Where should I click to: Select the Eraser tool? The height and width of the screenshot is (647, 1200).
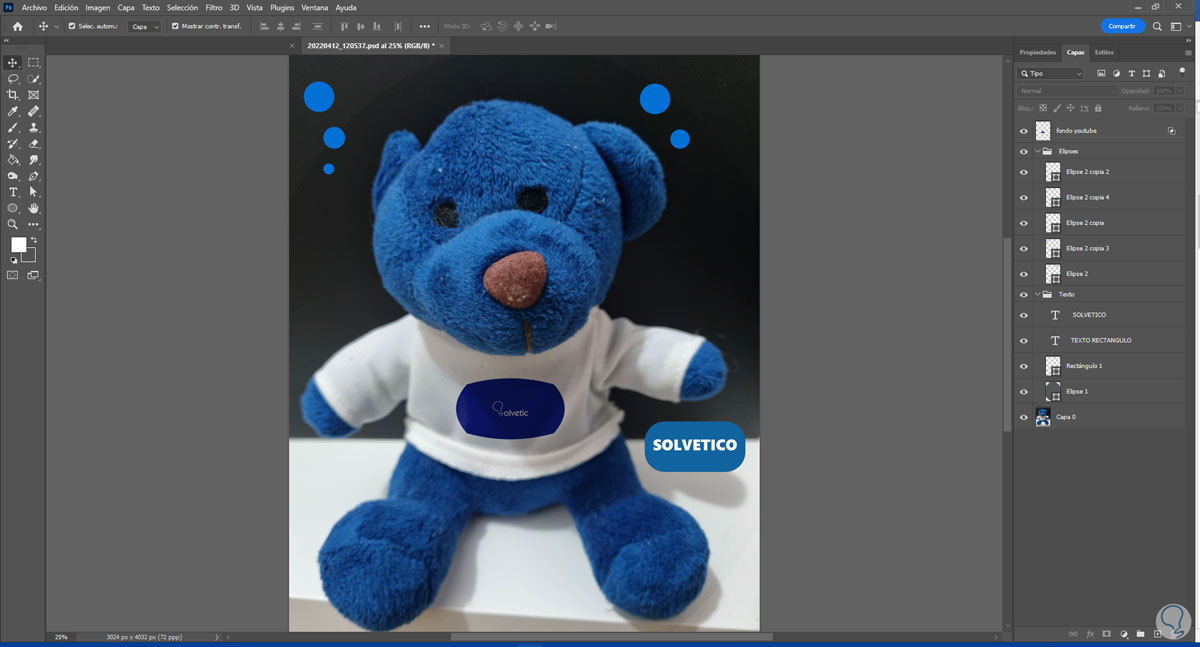pos(34,143)
